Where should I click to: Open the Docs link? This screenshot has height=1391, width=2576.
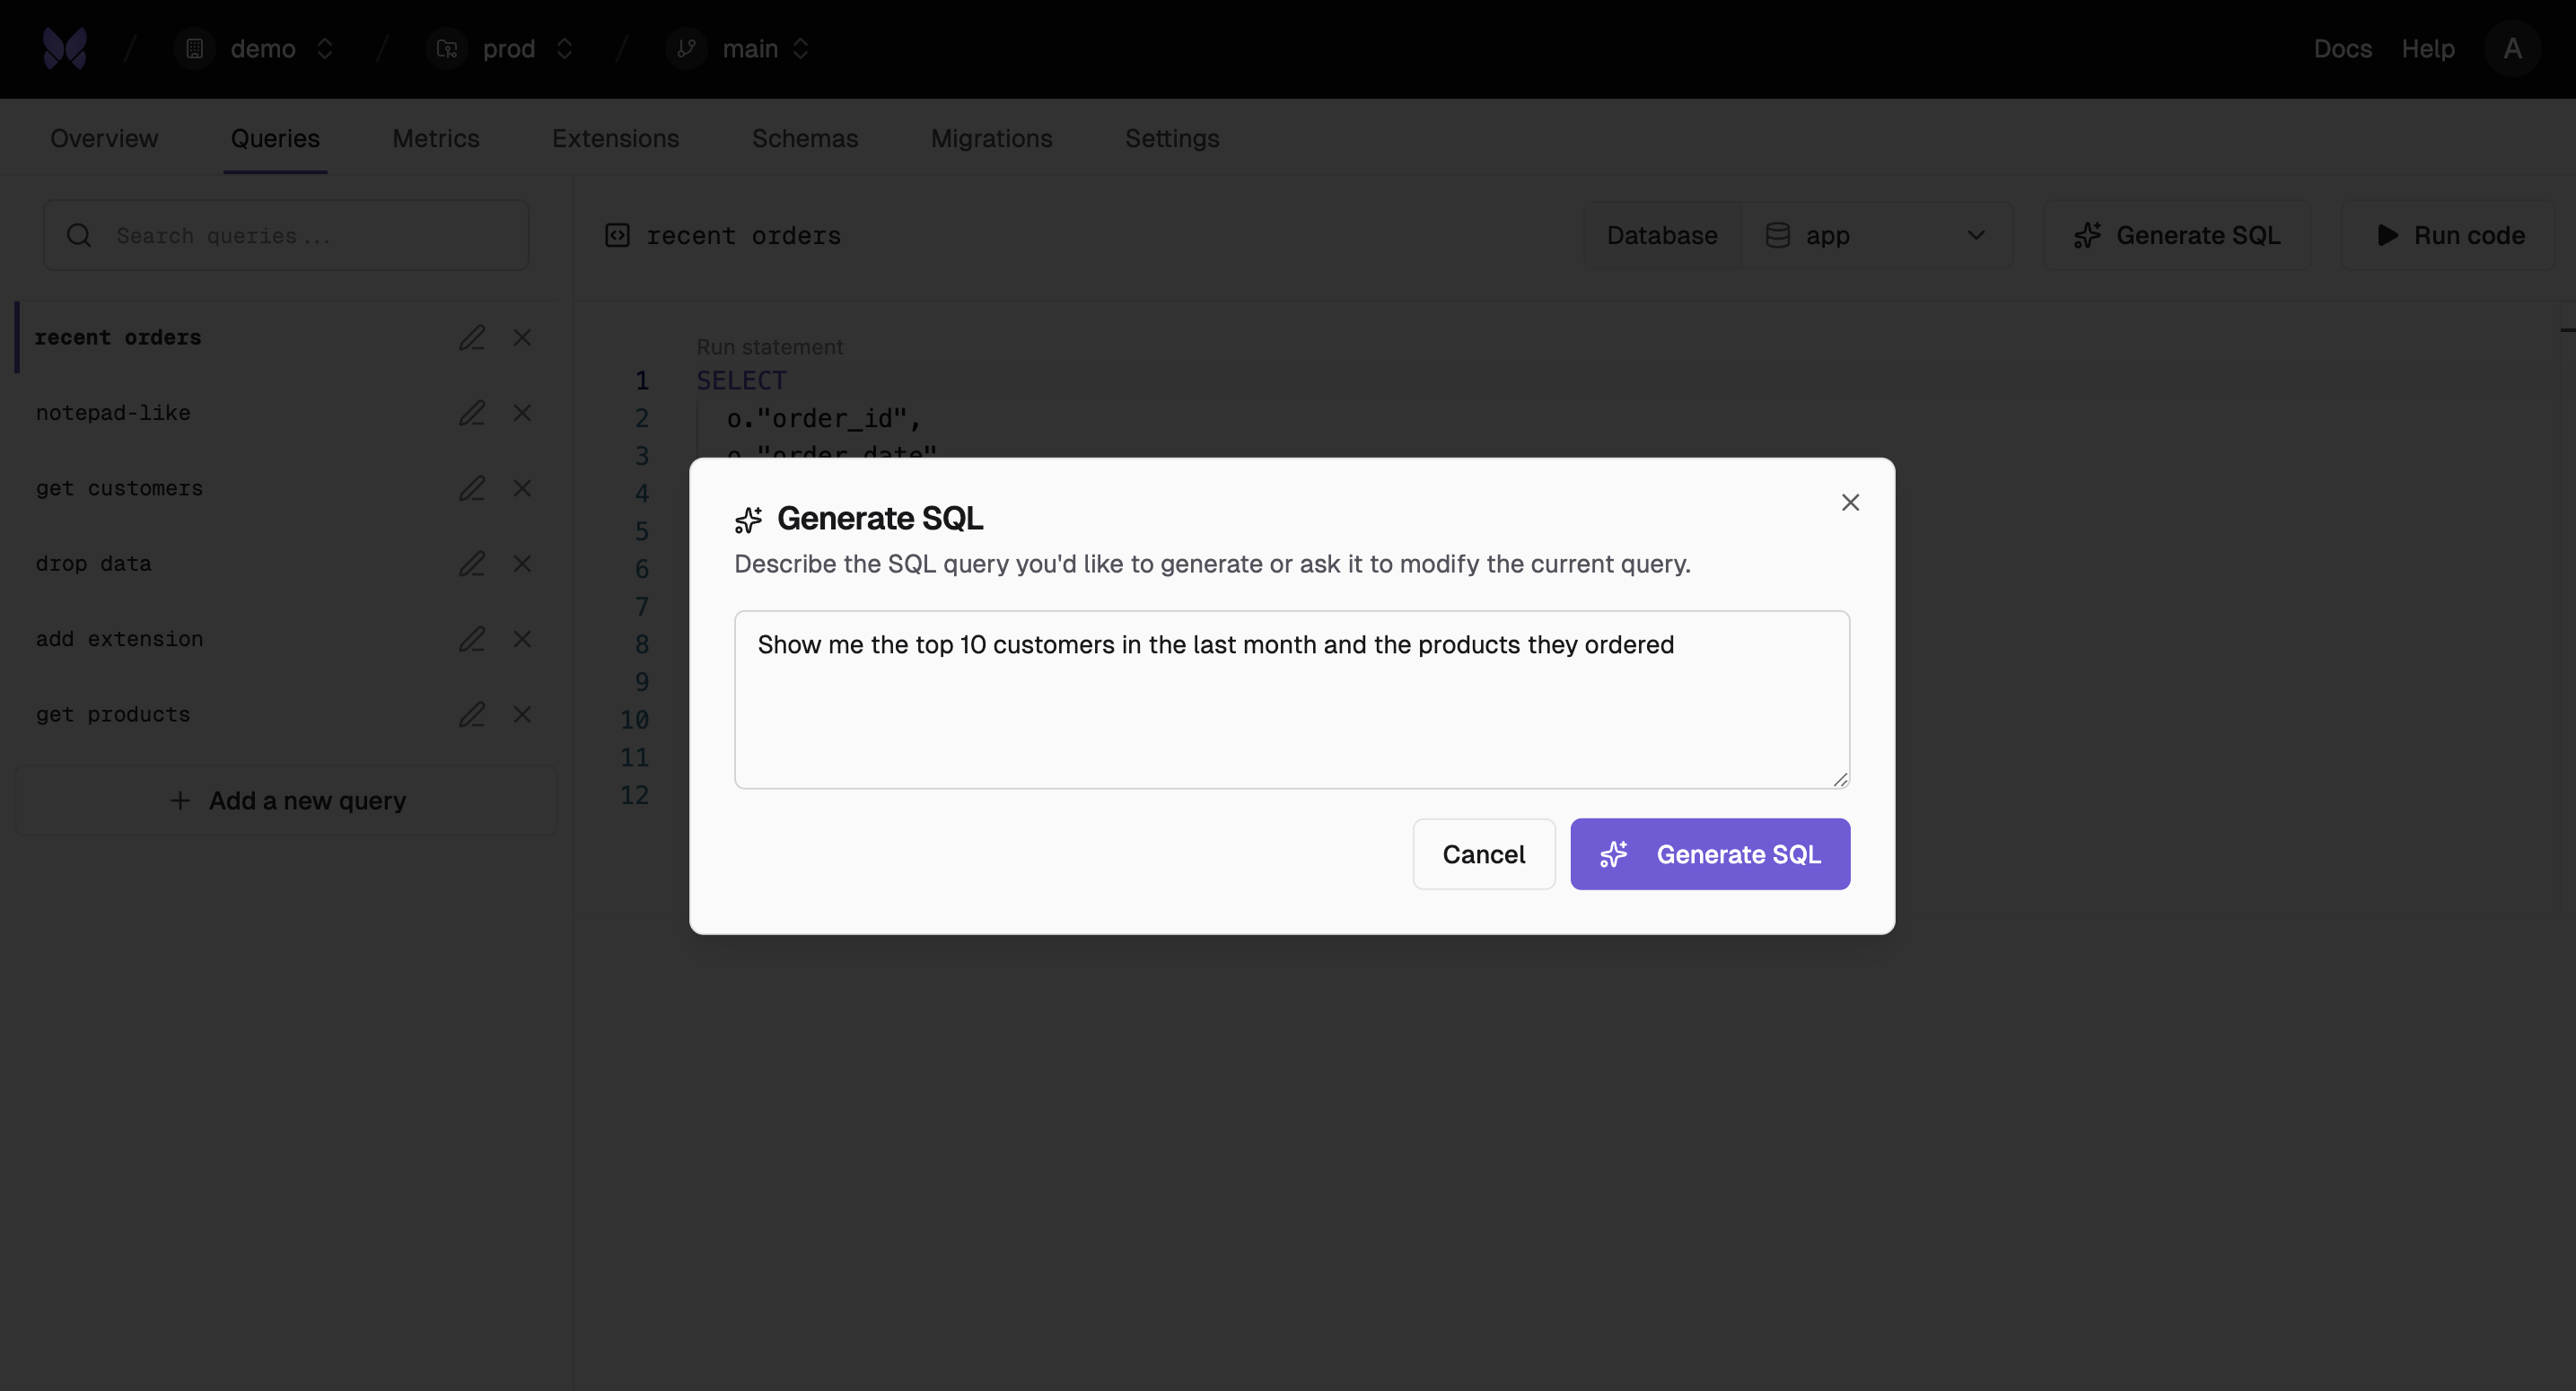tap(2342, 48)
